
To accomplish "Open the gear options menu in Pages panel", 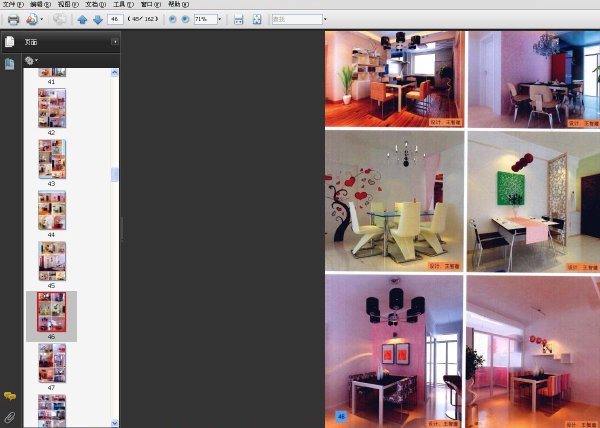I will click(31, 60).
